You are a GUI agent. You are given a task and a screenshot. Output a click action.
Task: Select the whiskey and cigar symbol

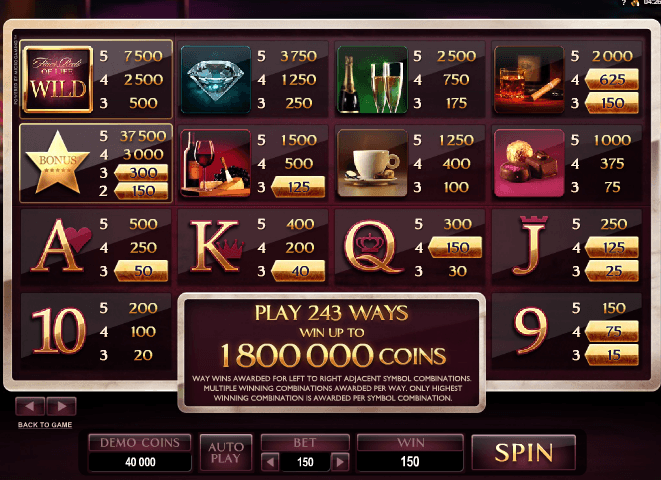coord(529,80)
